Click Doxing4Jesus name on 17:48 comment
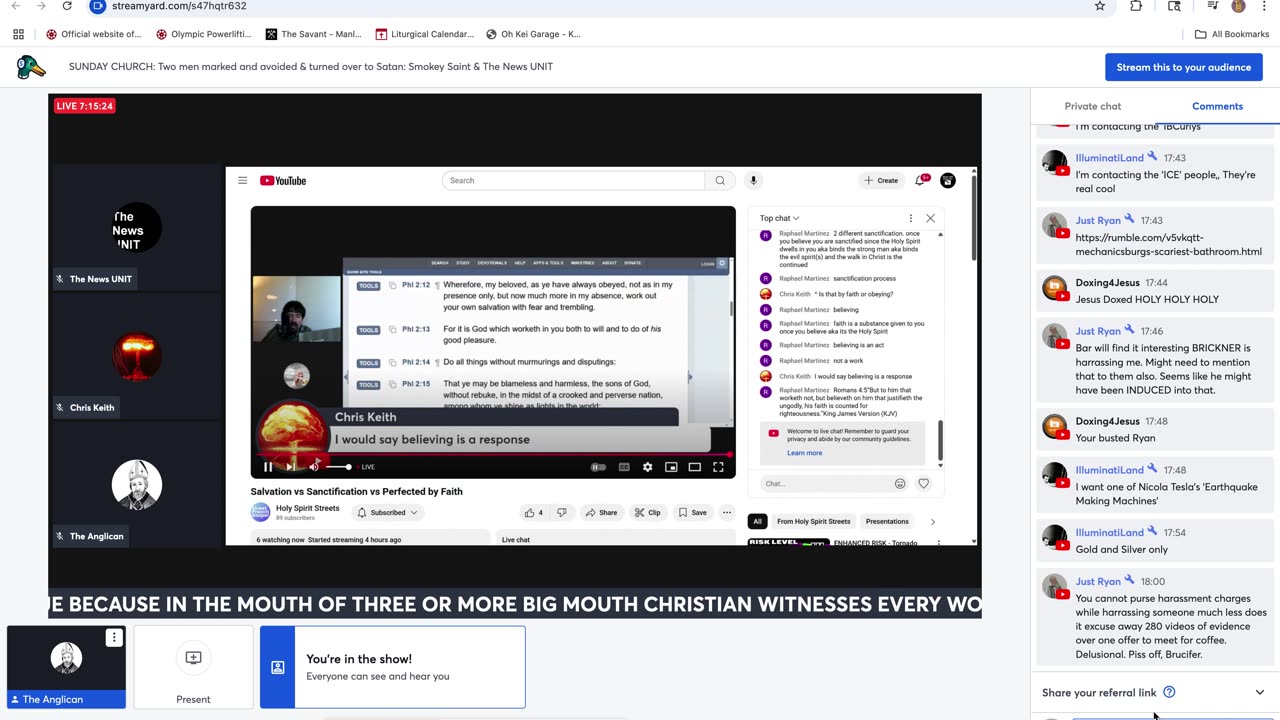The image size is (1280, 720). 1107,421
